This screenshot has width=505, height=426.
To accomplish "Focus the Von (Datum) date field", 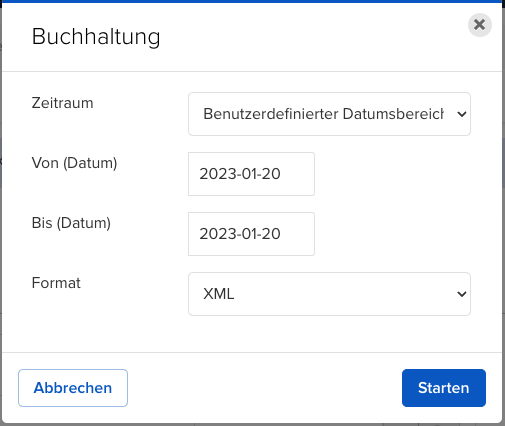I will tap(251, 174).
